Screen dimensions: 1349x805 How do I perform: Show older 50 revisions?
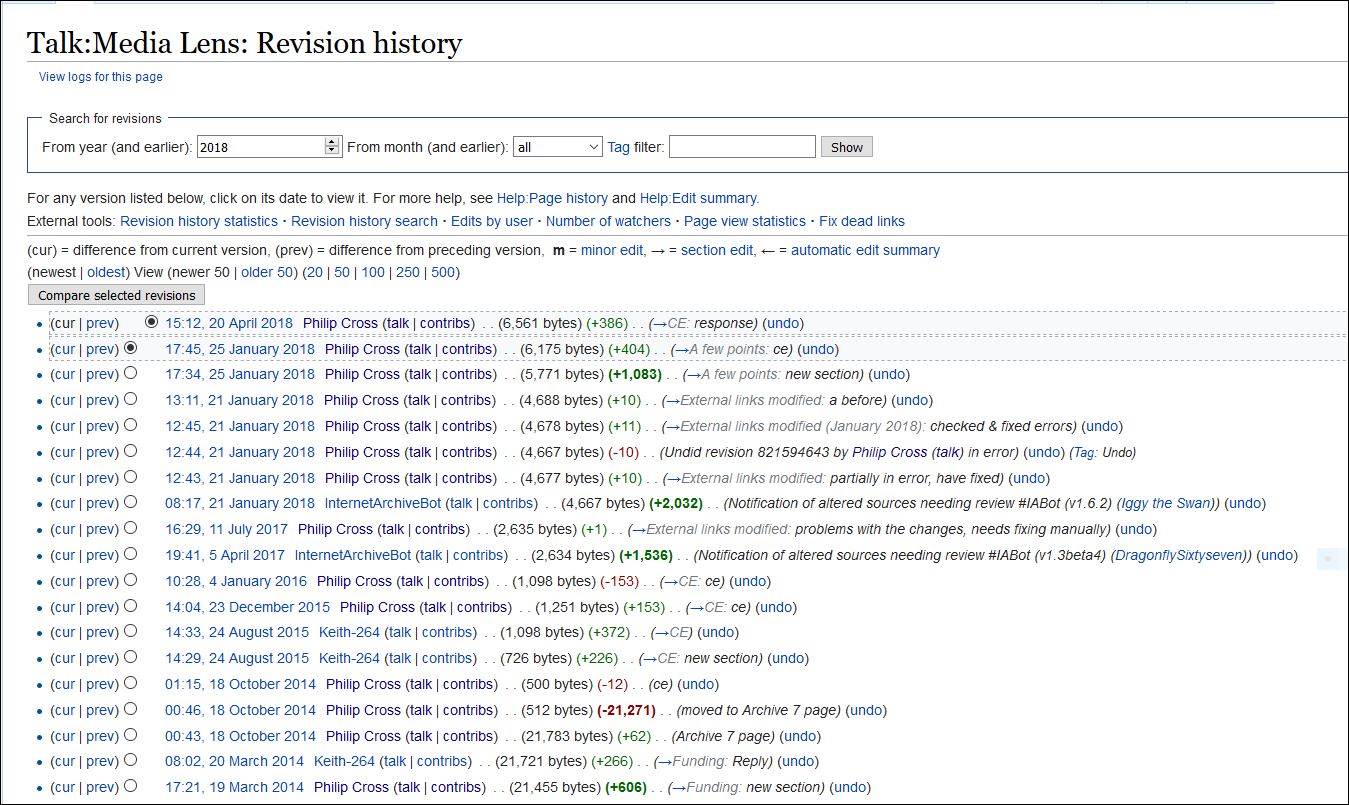tap(268, 272)
